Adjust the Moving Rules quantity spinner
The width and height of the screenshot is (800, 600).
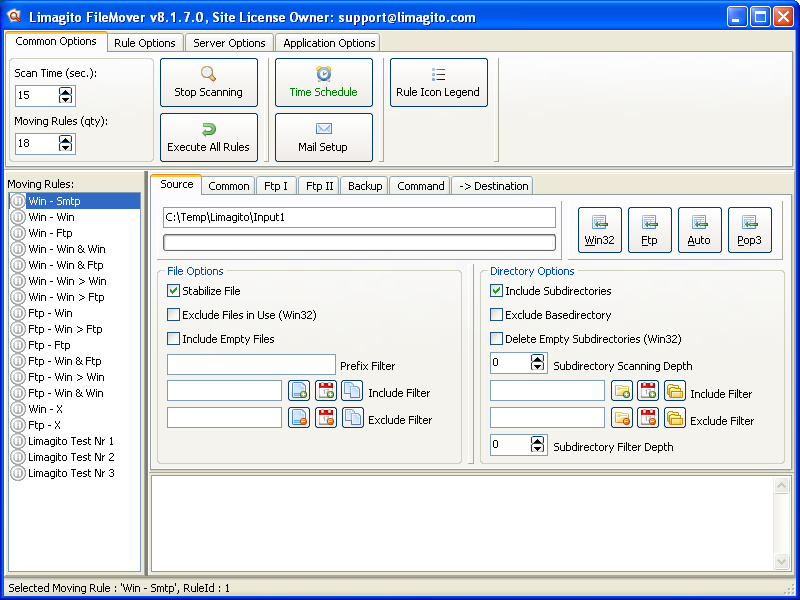66,144
